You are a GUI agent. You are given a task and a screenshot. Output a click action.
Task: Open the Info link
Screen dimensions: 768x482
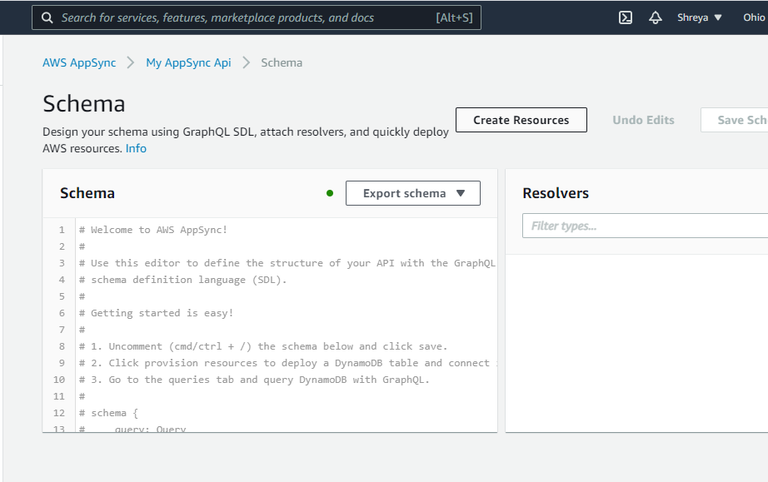(136, 148)
